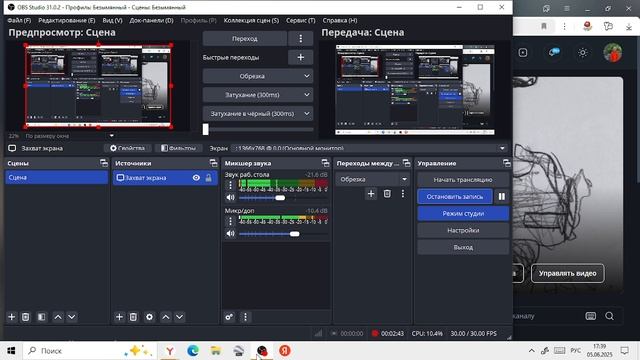The width and height of the screenshot is (640, 360).
Task: Add a new source with plus icon
Action: click(x=119, y=317)
